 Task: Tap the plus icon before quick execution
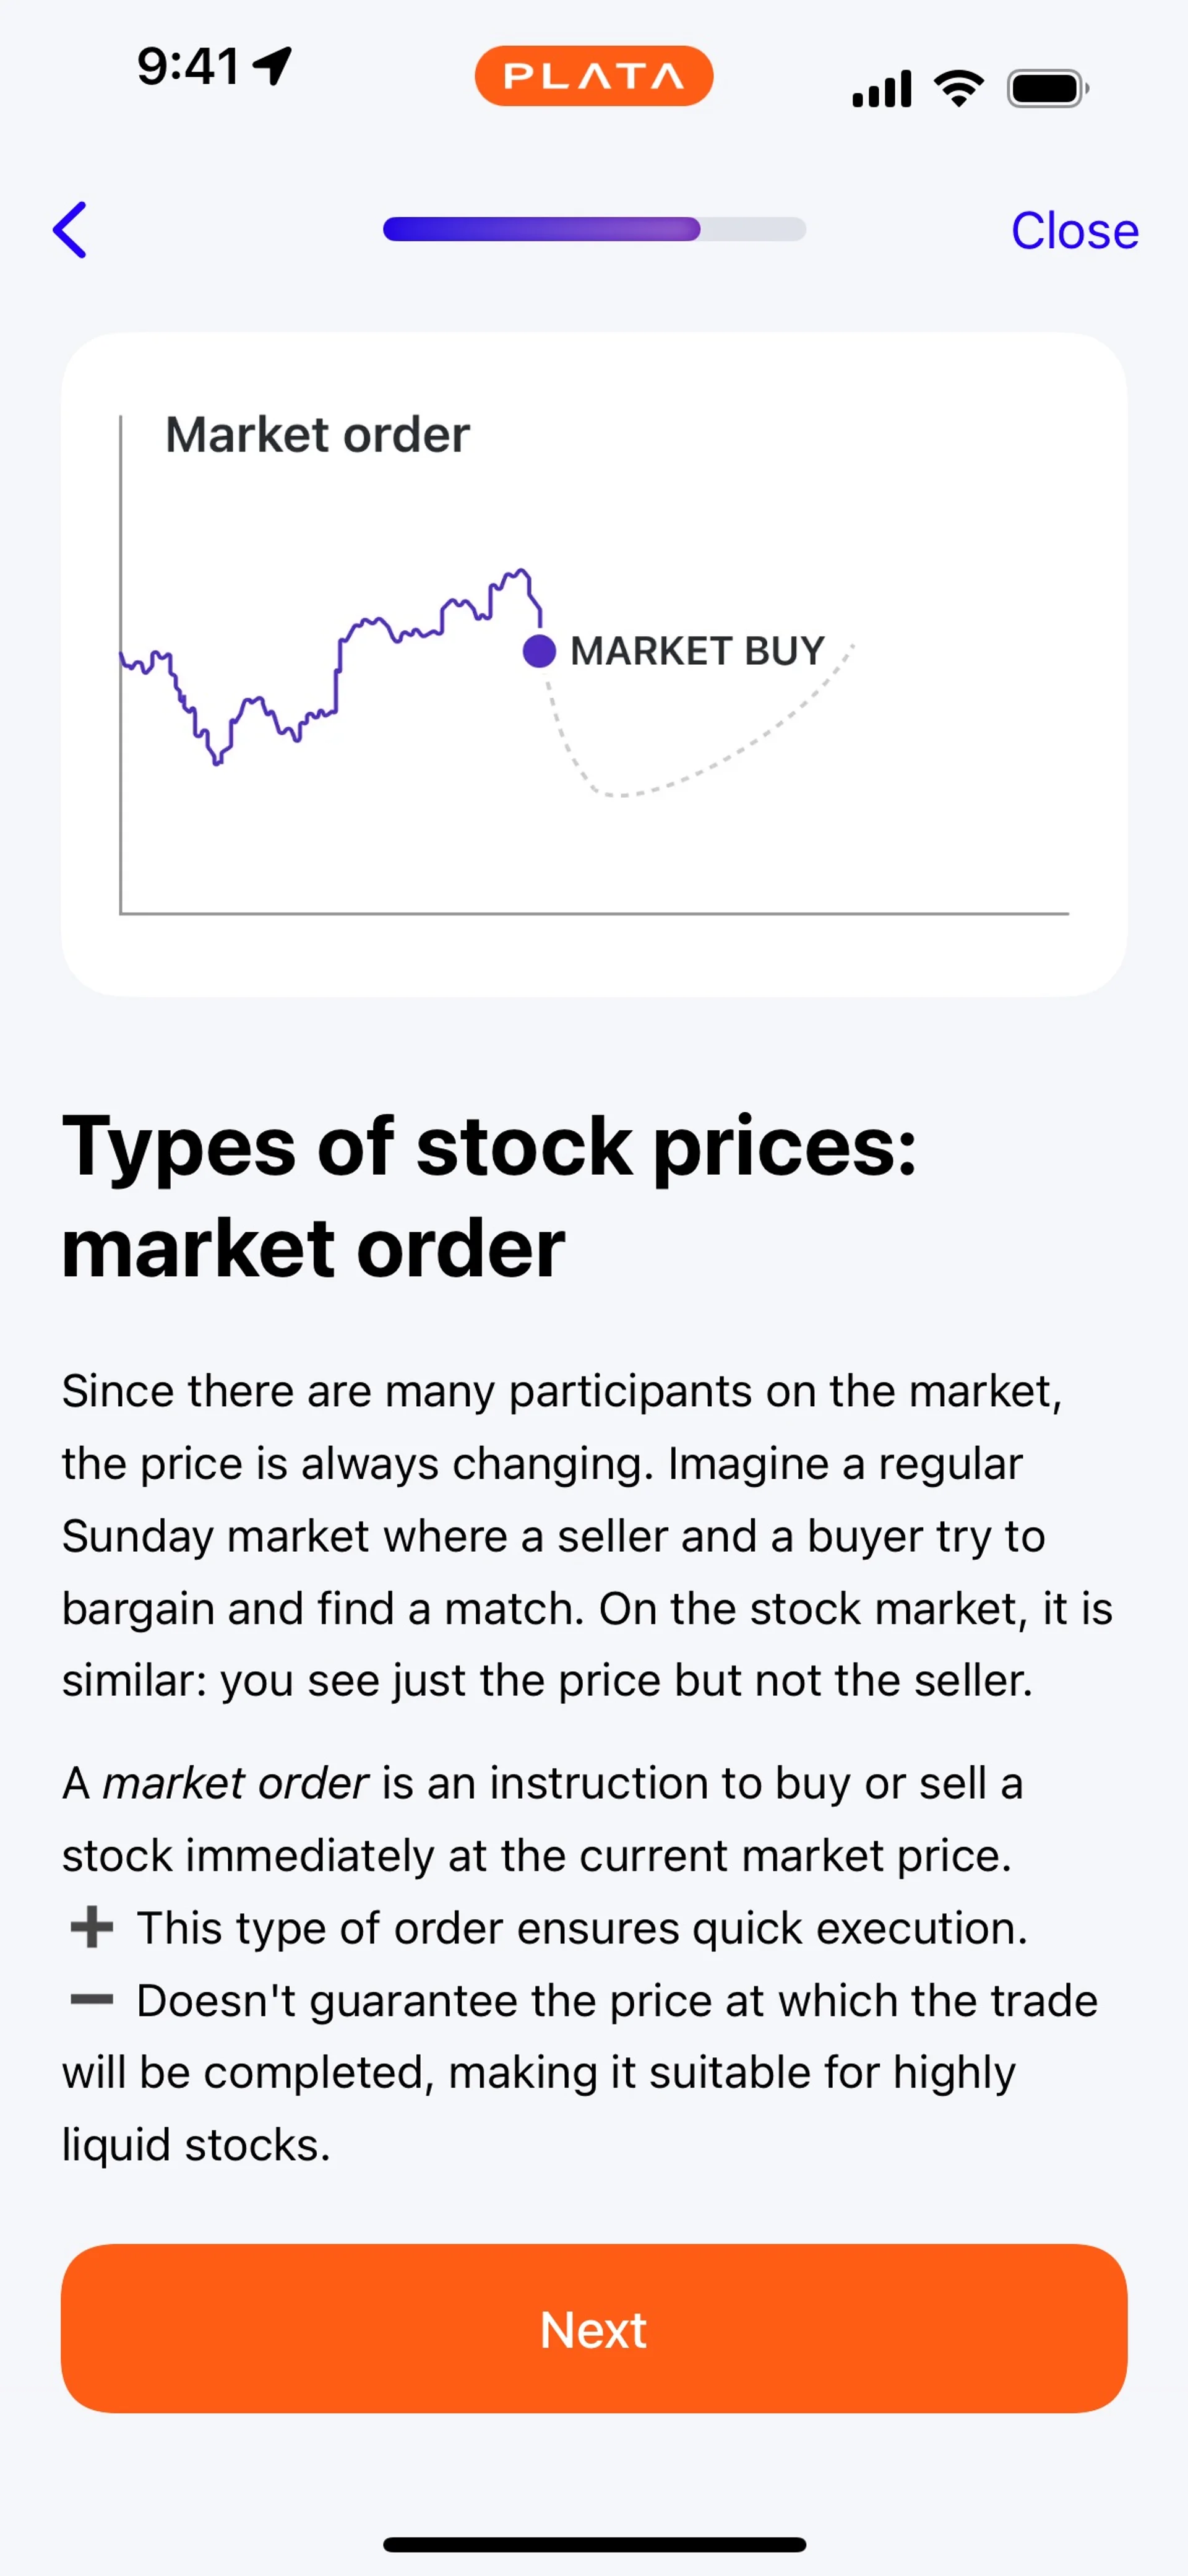pyautogui.click(x=92, y=1927)
